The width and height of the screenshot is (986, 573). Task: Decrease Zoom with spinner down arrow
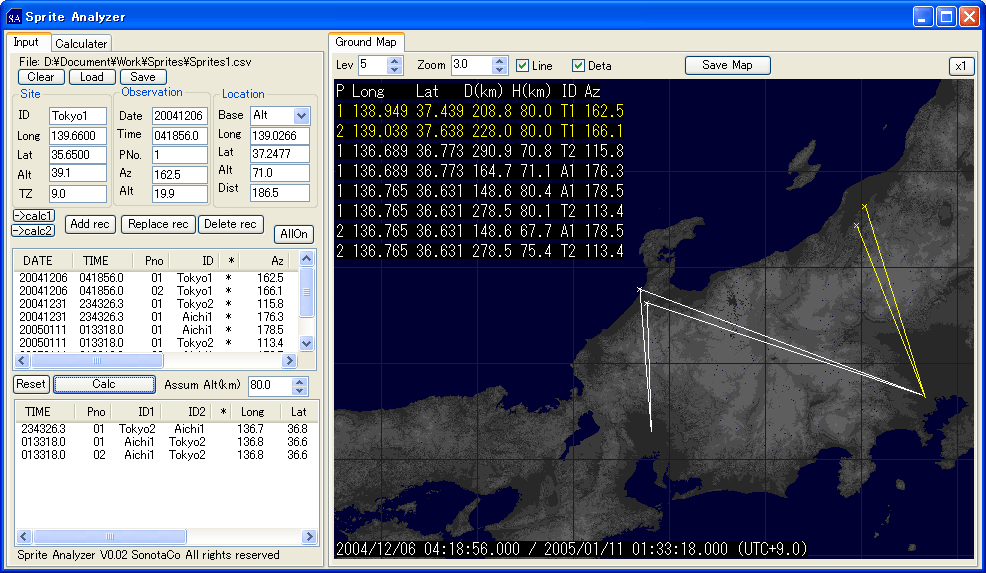500,70
